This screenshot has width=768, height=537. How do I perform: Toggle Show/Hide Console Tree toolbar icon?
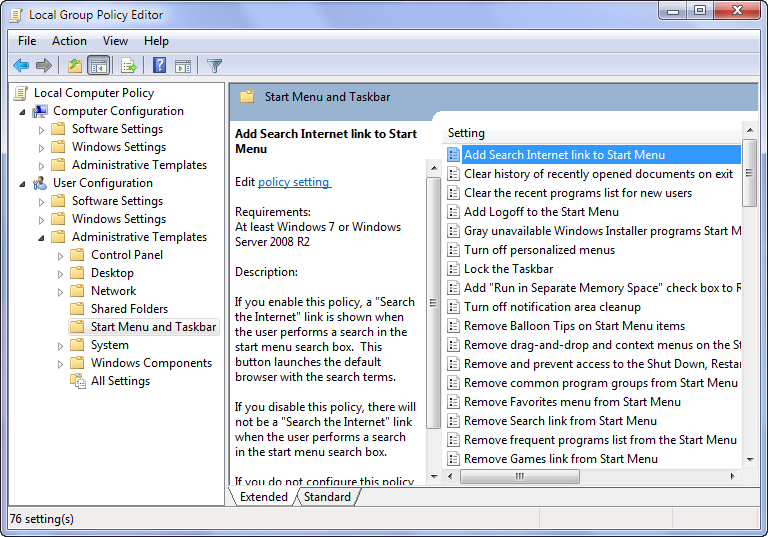coord(98,65)
